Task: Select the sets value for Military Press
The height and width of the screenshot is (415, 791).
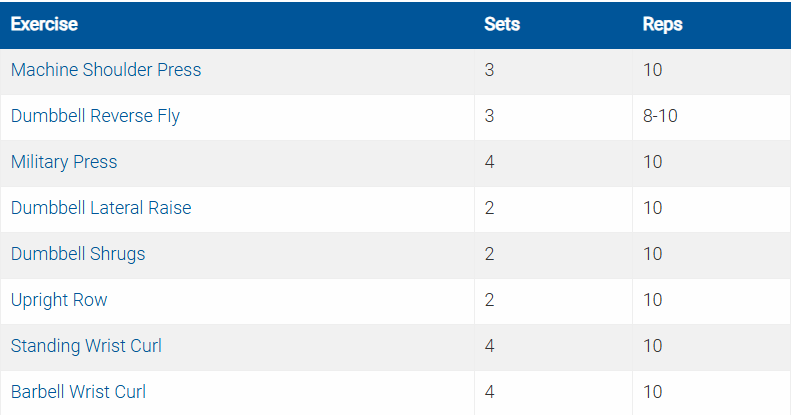Action: pyautogui.click(x=490, y=162)
